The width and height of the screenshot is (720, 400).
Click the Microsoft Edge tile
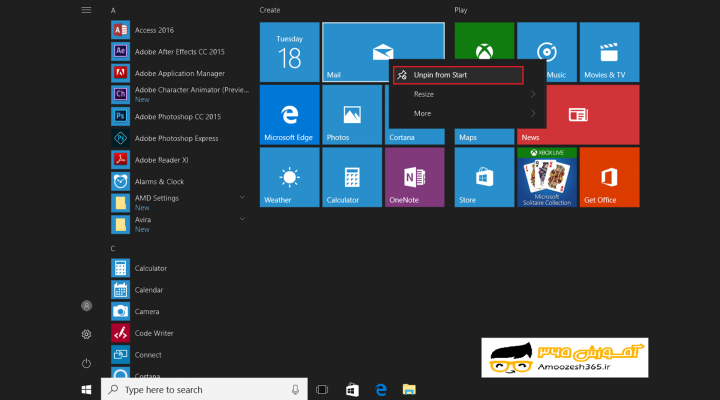[290, 115]
